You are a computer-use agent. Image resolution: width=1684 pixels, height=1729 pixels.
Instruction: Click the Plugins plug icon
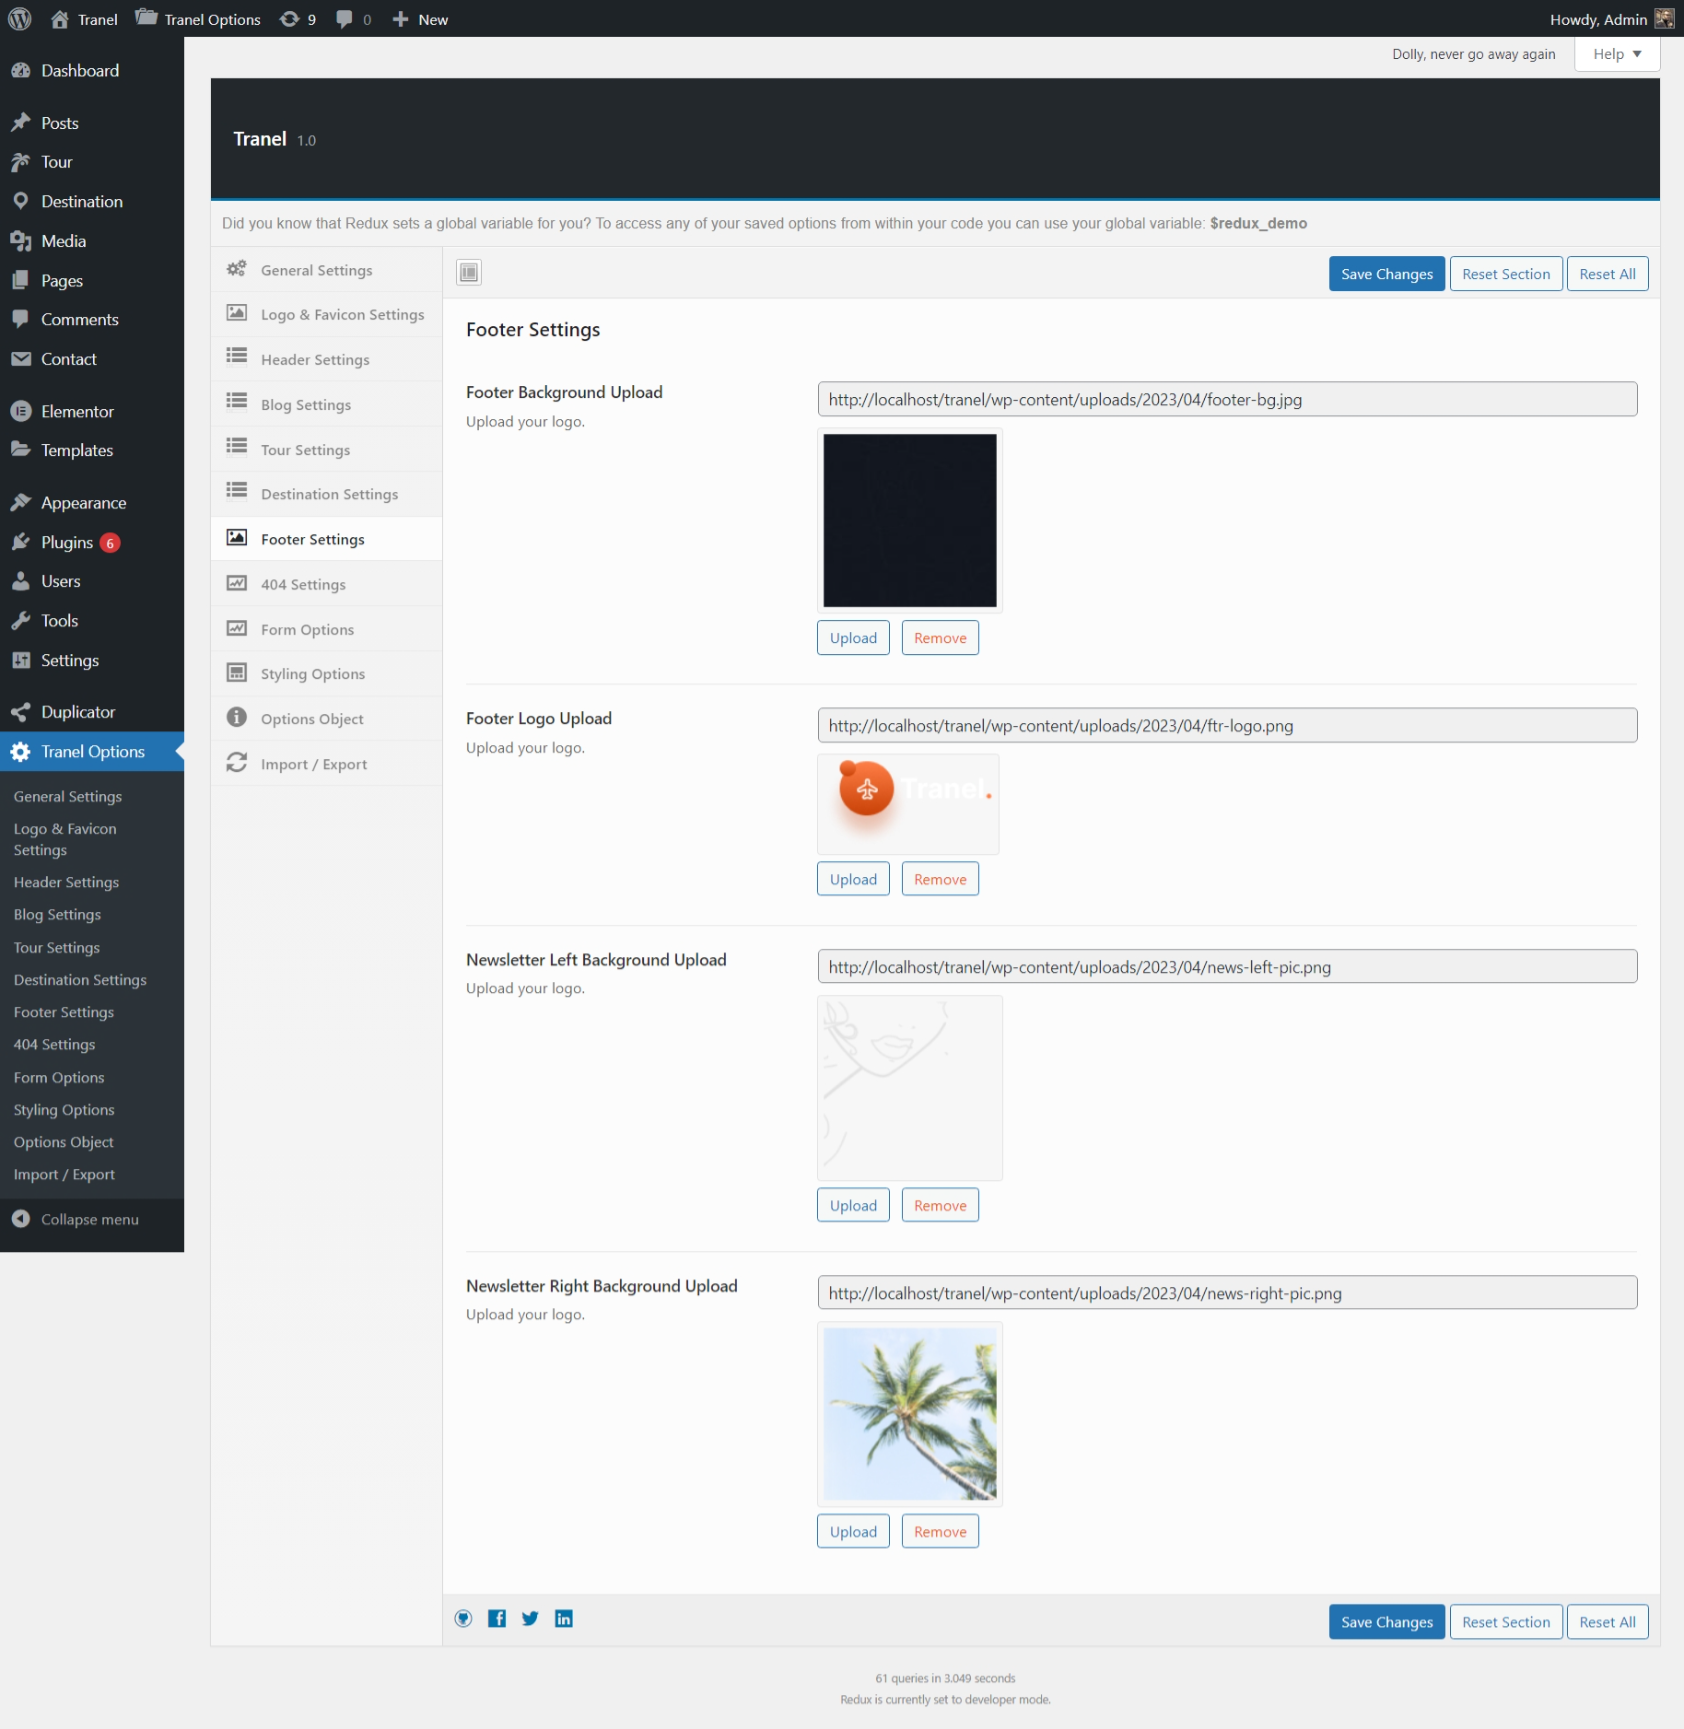pos(21,542)
